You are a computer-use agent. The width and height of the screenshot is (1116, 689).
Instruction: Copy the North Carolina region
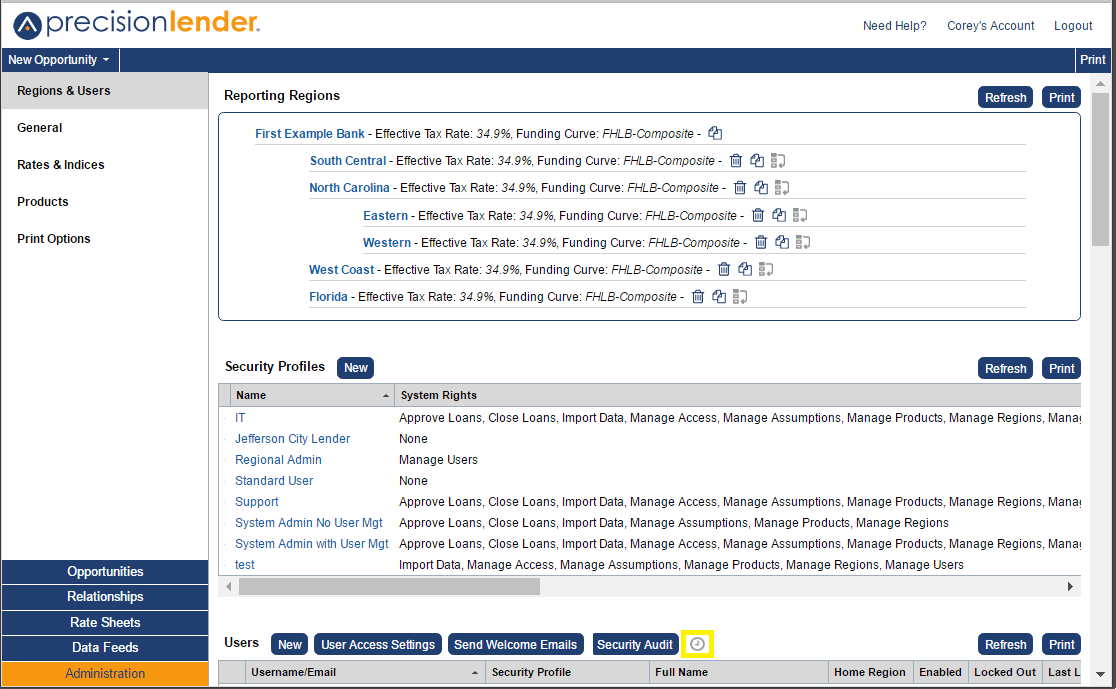point(761,188)
